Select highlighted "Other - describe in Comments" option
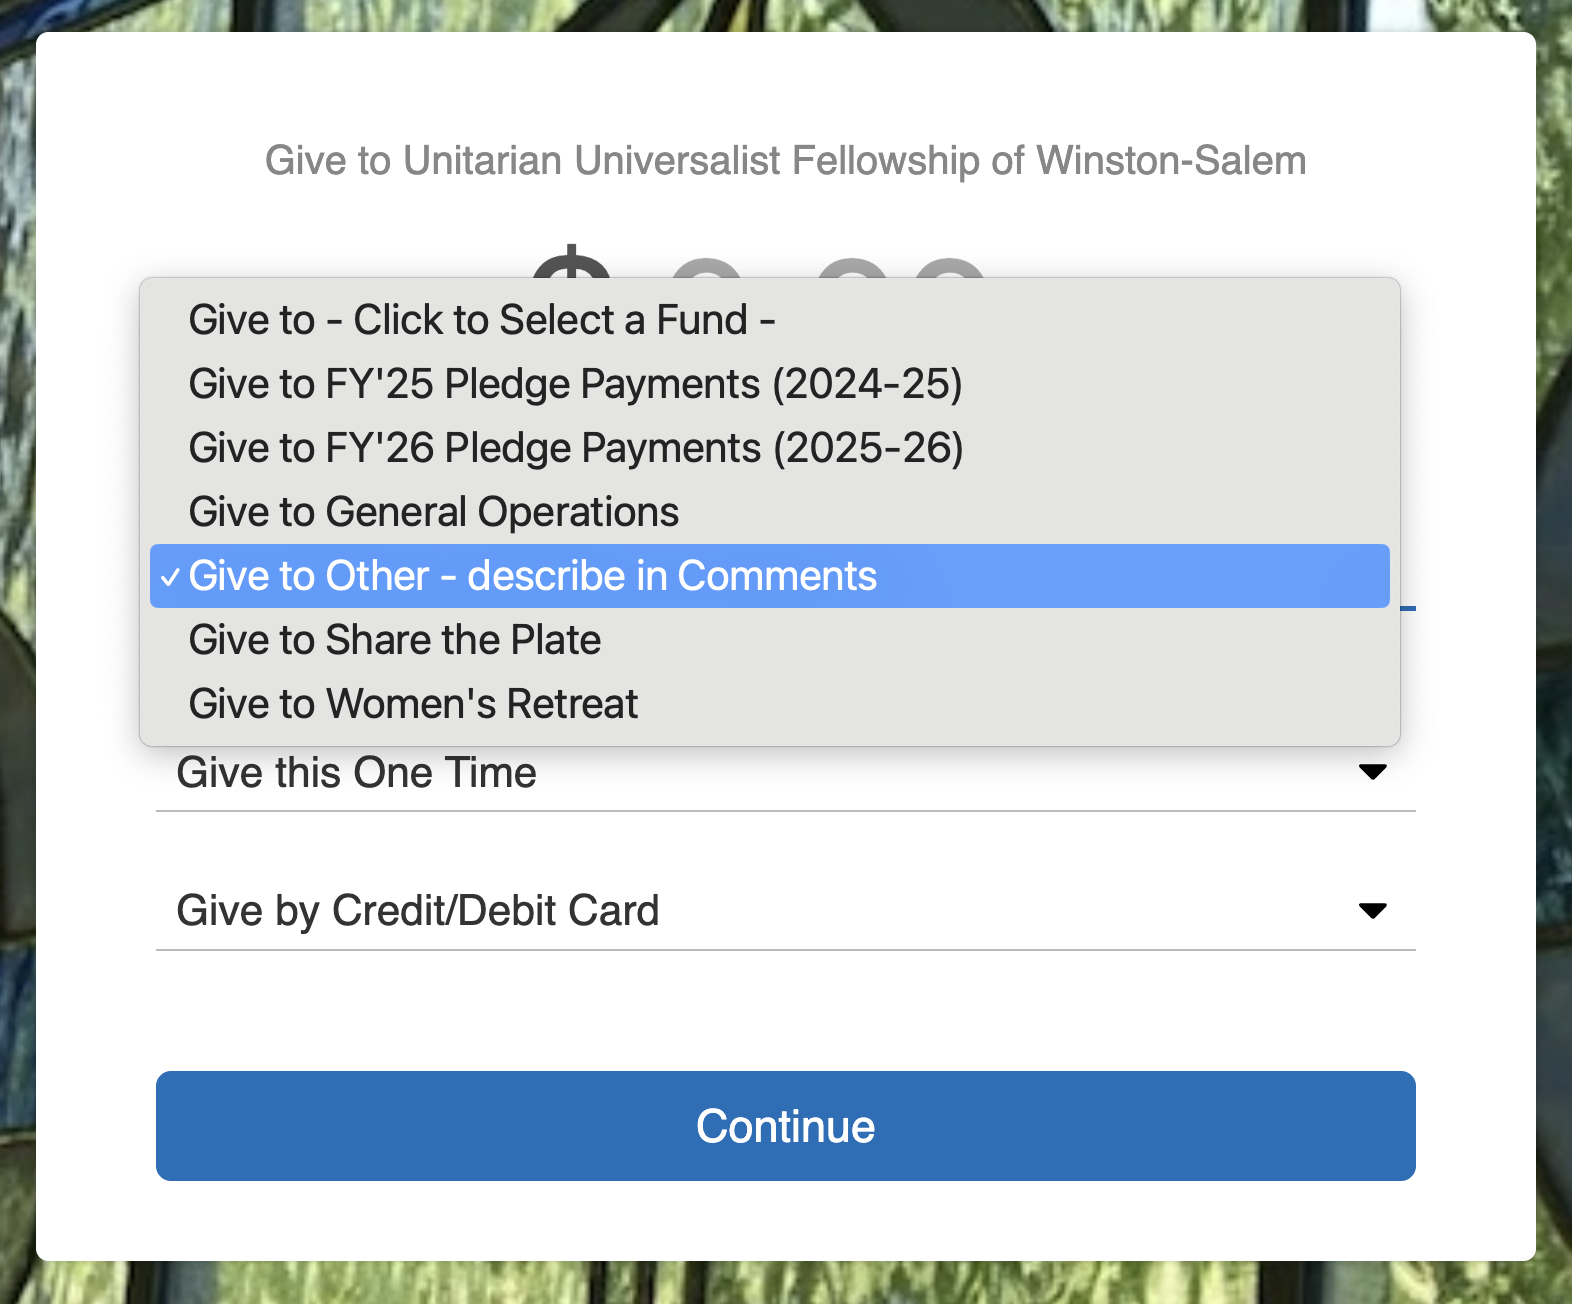The width and height of the screenshot is (1572, 1304). coord(532,576)
